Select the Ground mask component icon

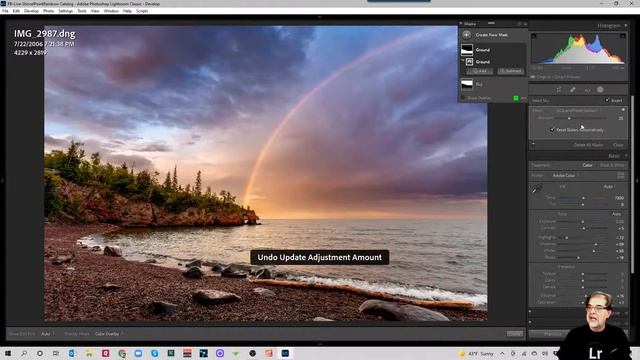[x=469, y=62]
